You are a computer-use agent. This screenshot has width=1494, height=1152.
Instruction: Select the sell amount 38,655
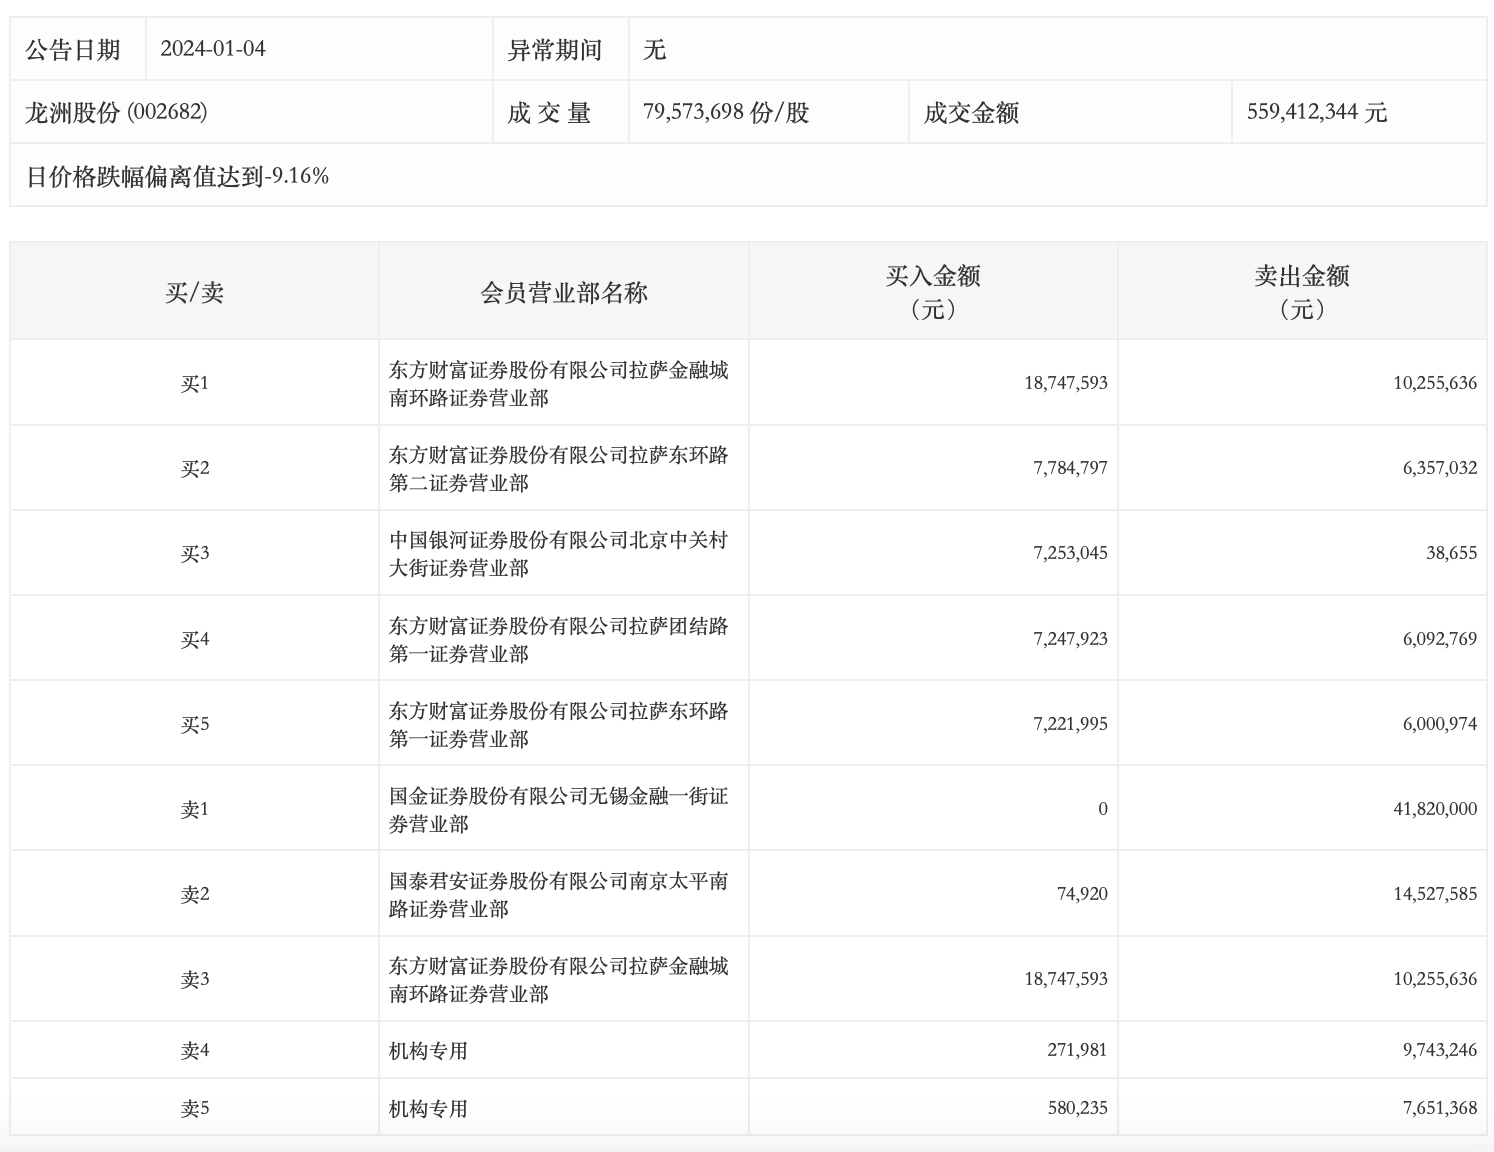1452,553
